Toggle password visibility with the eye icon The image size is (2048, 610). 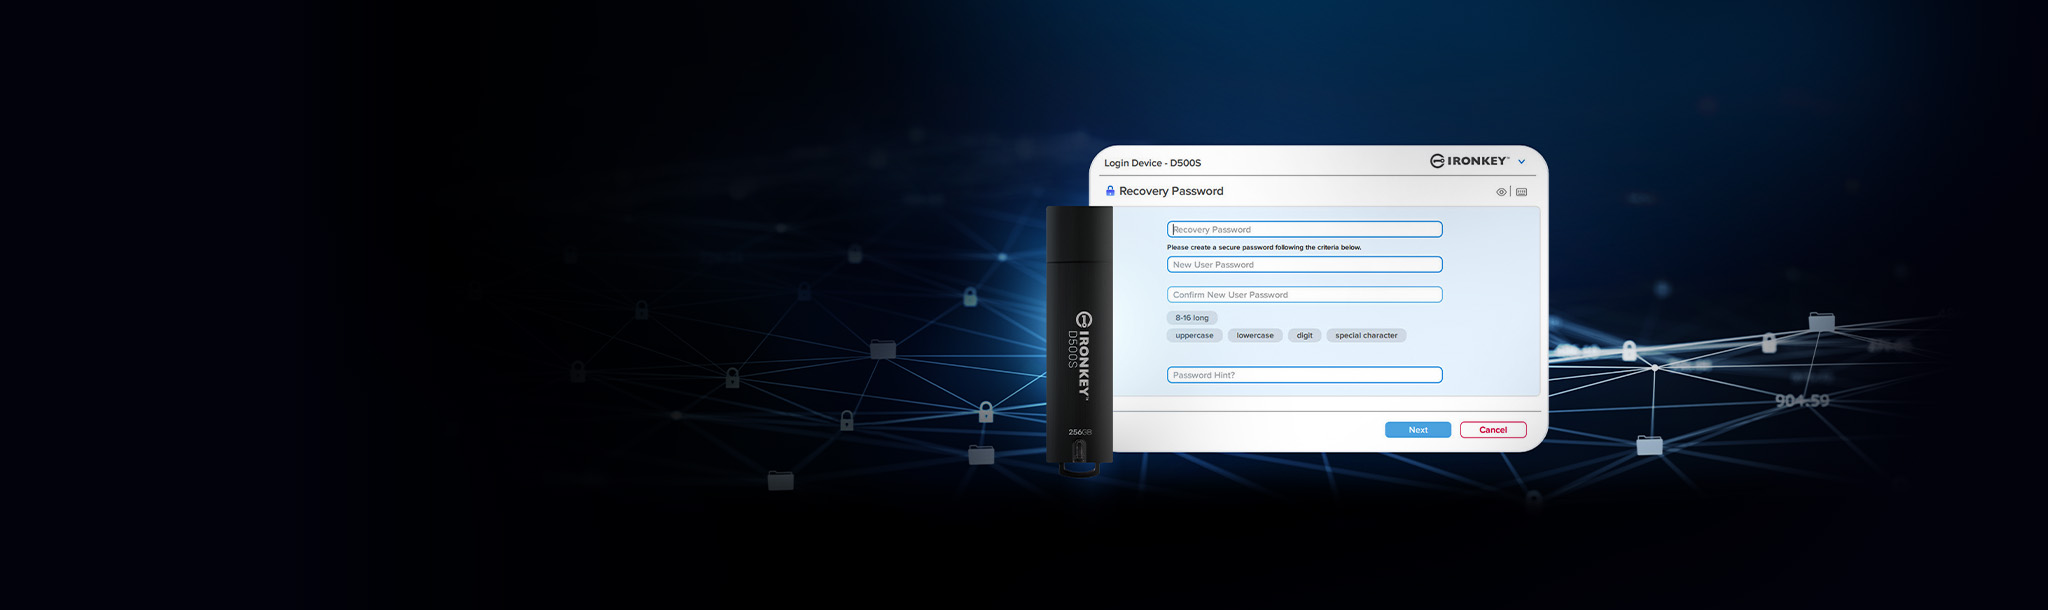tap(1500, 192)
